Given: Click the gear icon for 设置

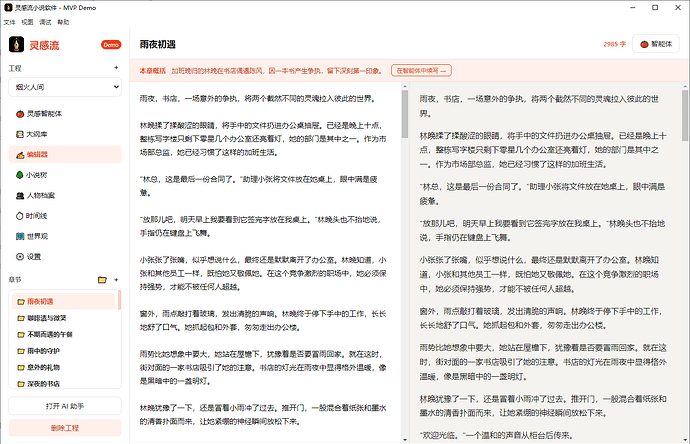Looking at the screenshot, I should pos(20,257).
